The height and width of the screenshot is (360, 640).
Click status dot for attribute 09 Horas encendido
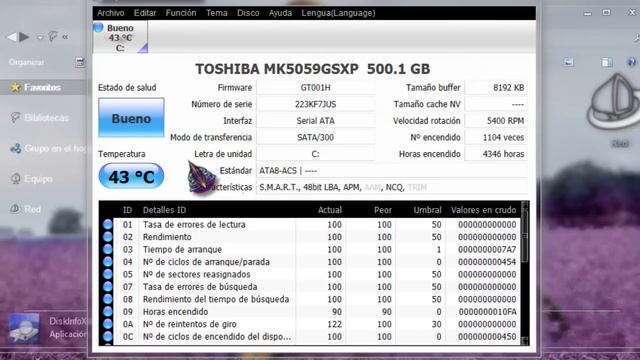click(108, 311)
